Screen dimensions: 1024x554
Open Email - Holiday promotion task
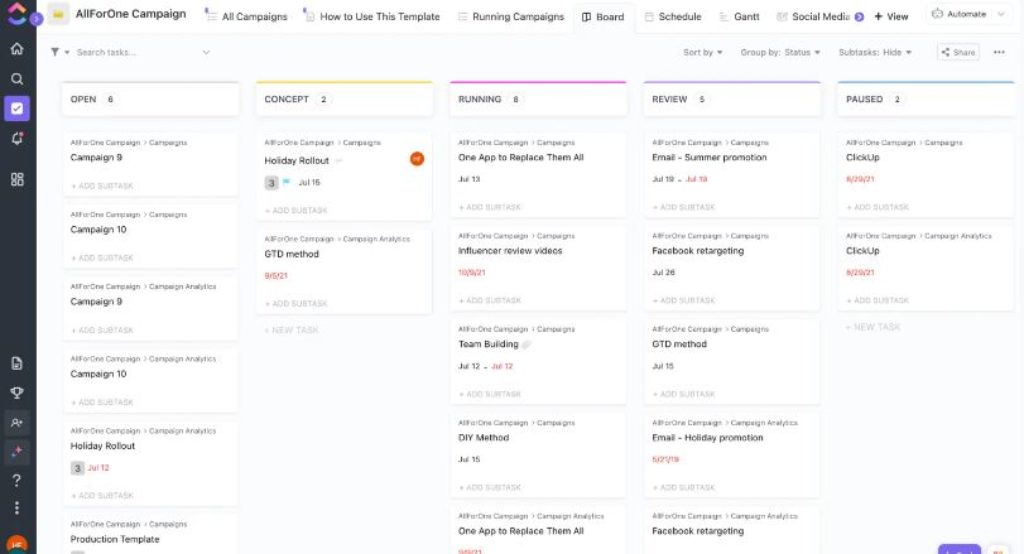point(707,438)
